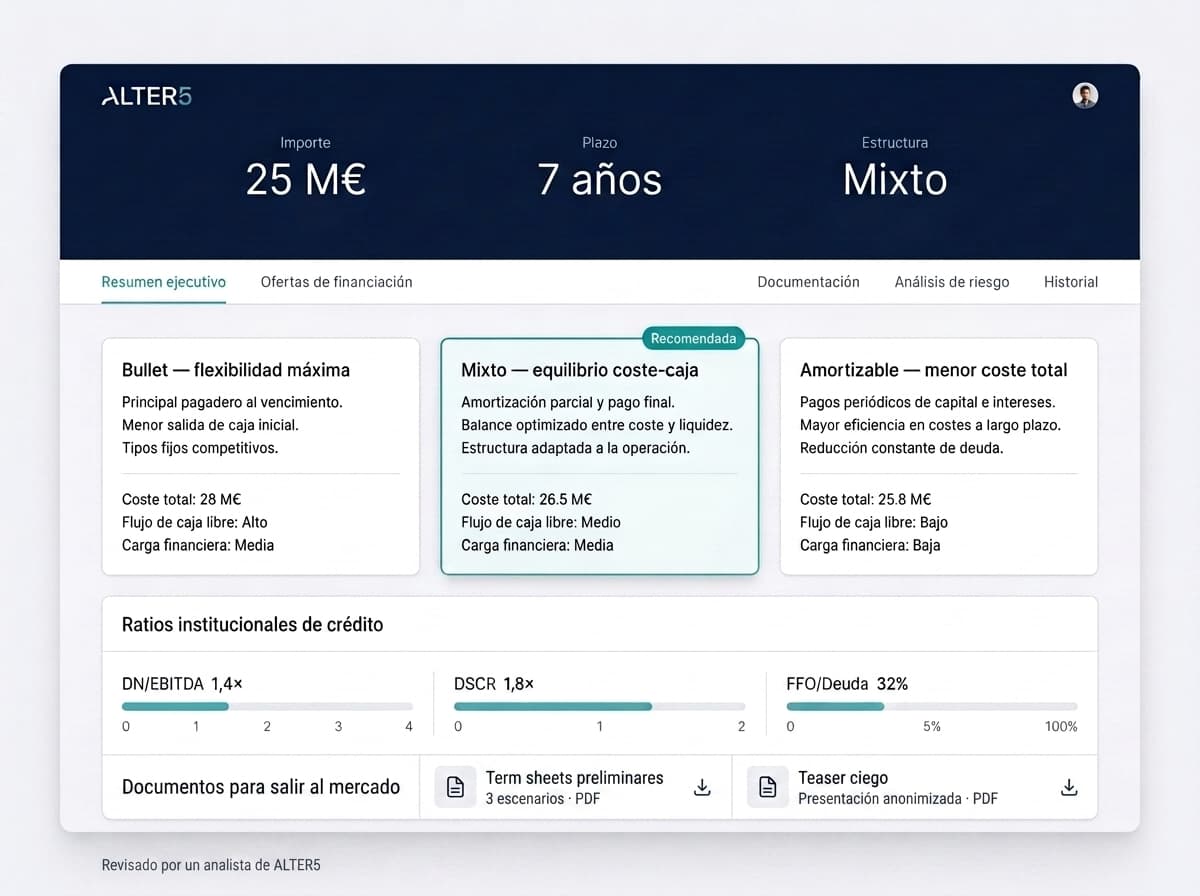Select the Bullet — flexibilidad máxima card
1200x896 pixels.
click(260, 456)
